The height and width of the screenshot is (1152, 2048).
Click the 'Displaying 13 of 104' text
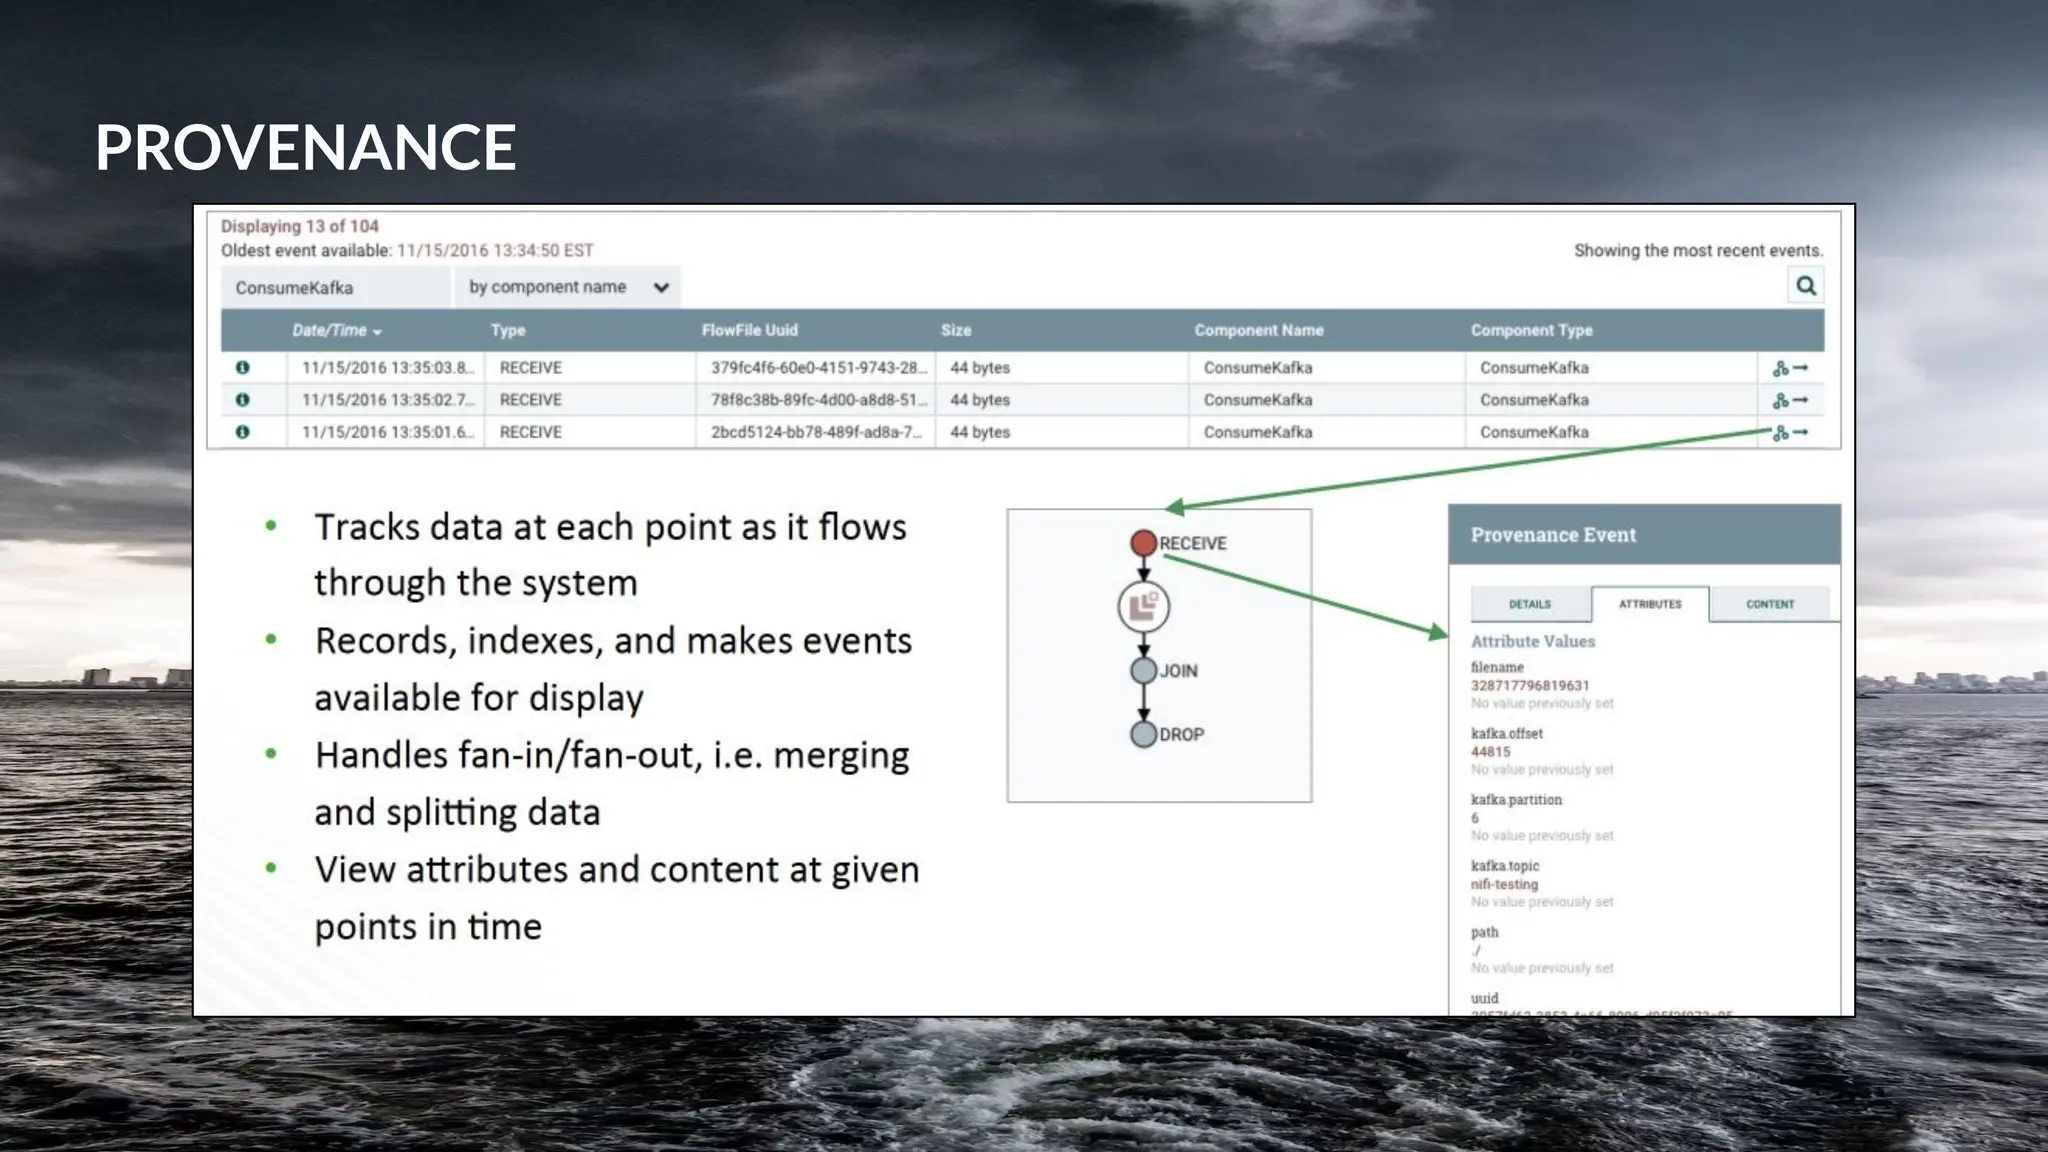click(300, 226)
